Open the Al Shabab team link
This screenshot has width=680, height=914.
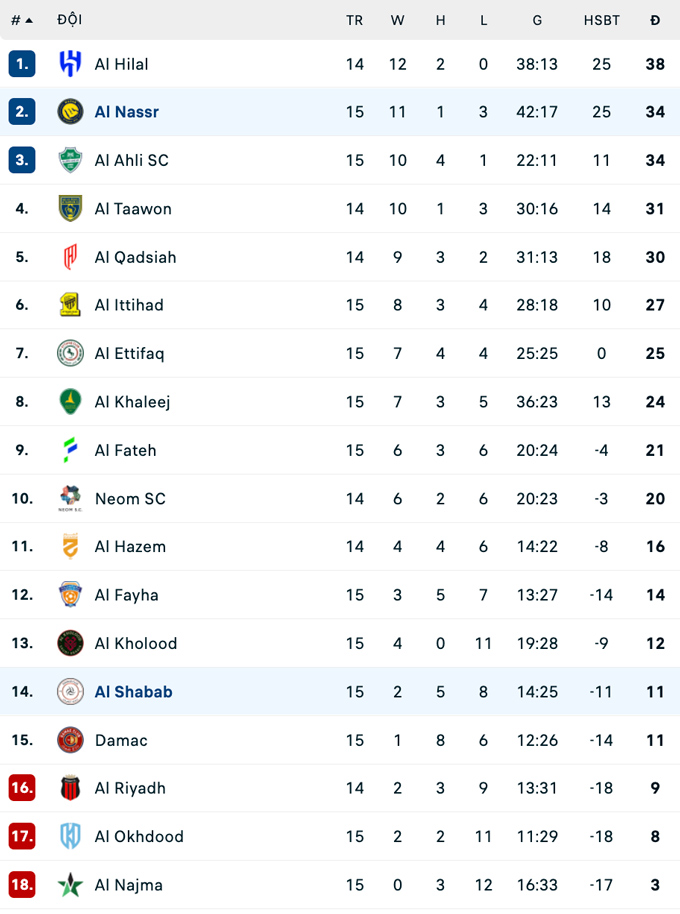click(133, 692)
